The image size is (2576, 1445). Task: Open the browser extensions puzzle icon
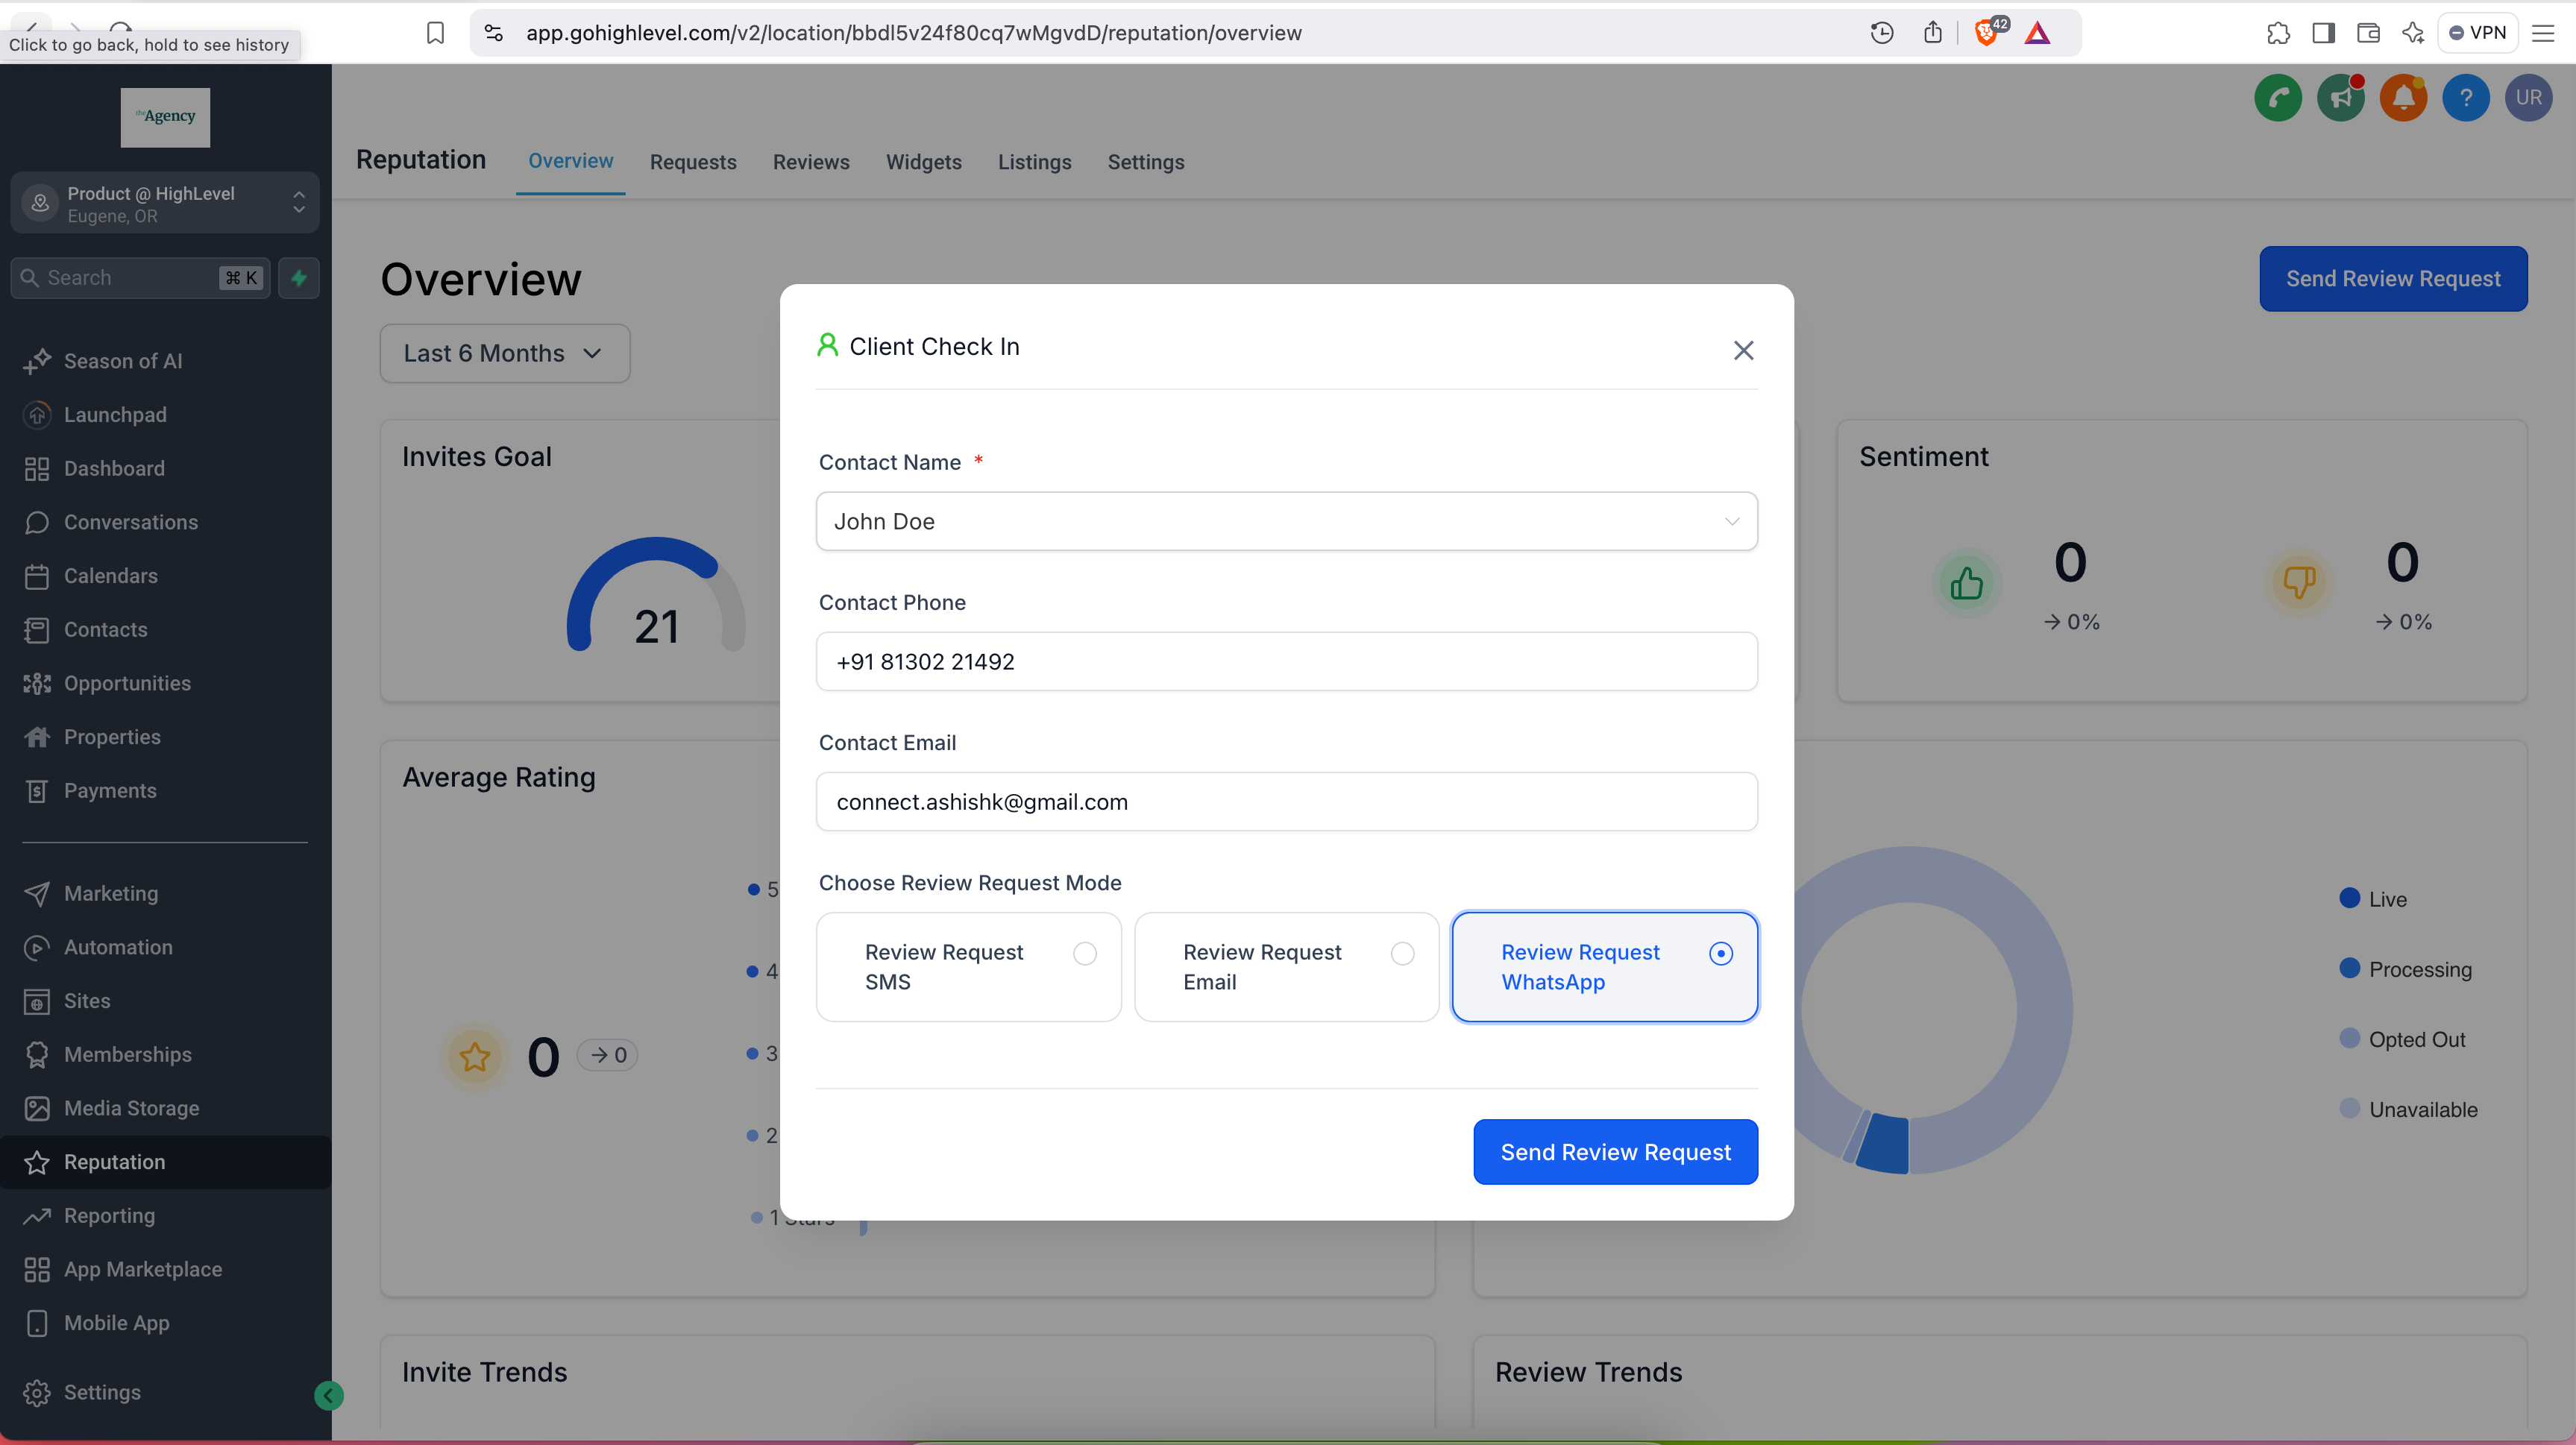point(2278,33)
